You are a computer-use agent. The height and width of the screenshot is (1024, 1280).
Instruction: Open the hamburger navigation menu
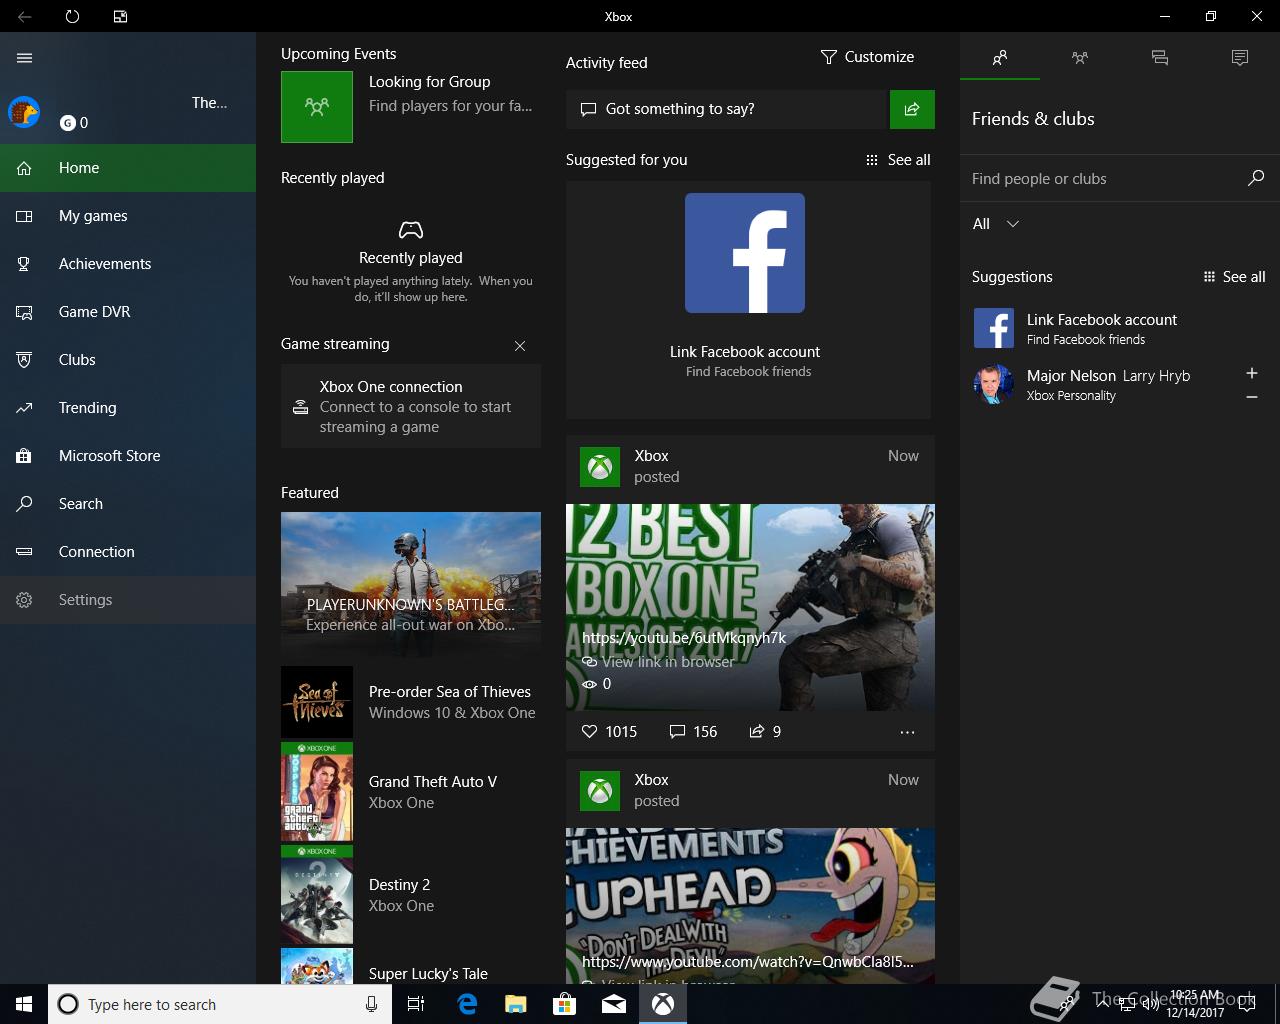point(25,58)
